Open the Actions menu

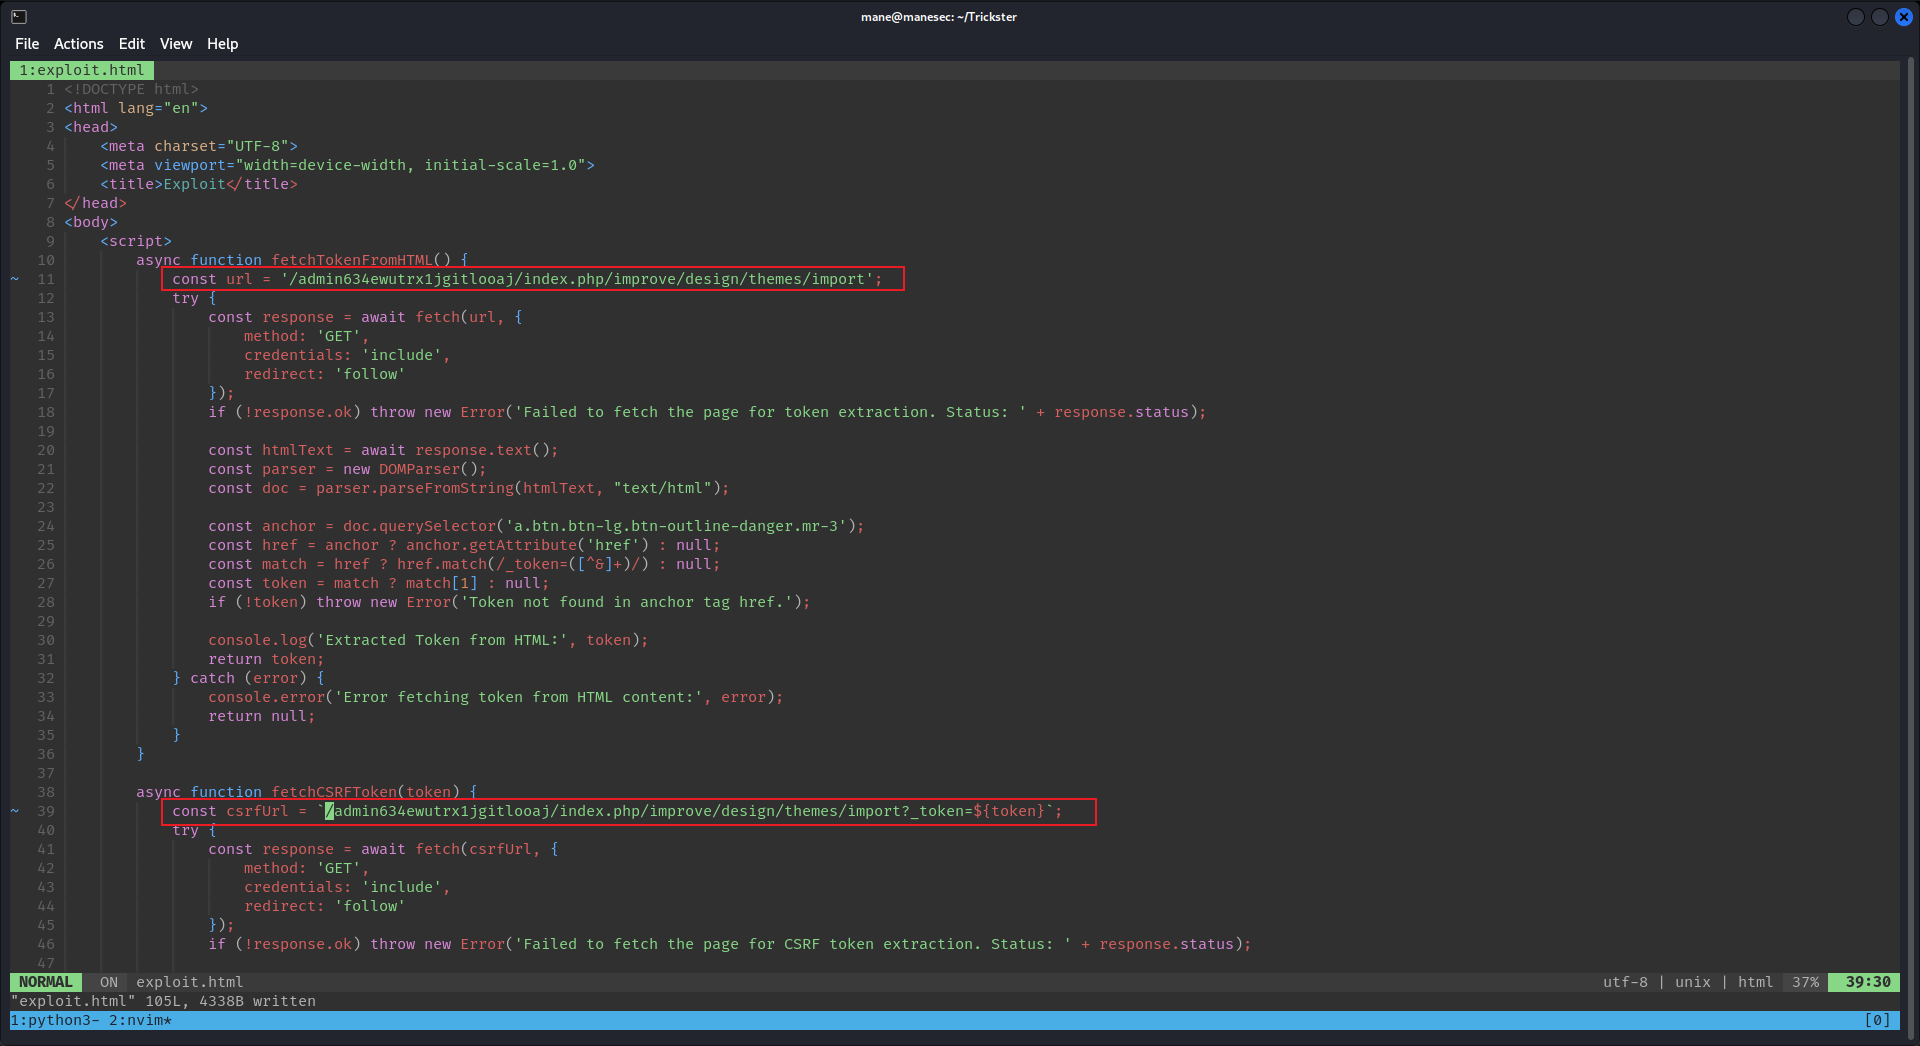pos(78,44)
